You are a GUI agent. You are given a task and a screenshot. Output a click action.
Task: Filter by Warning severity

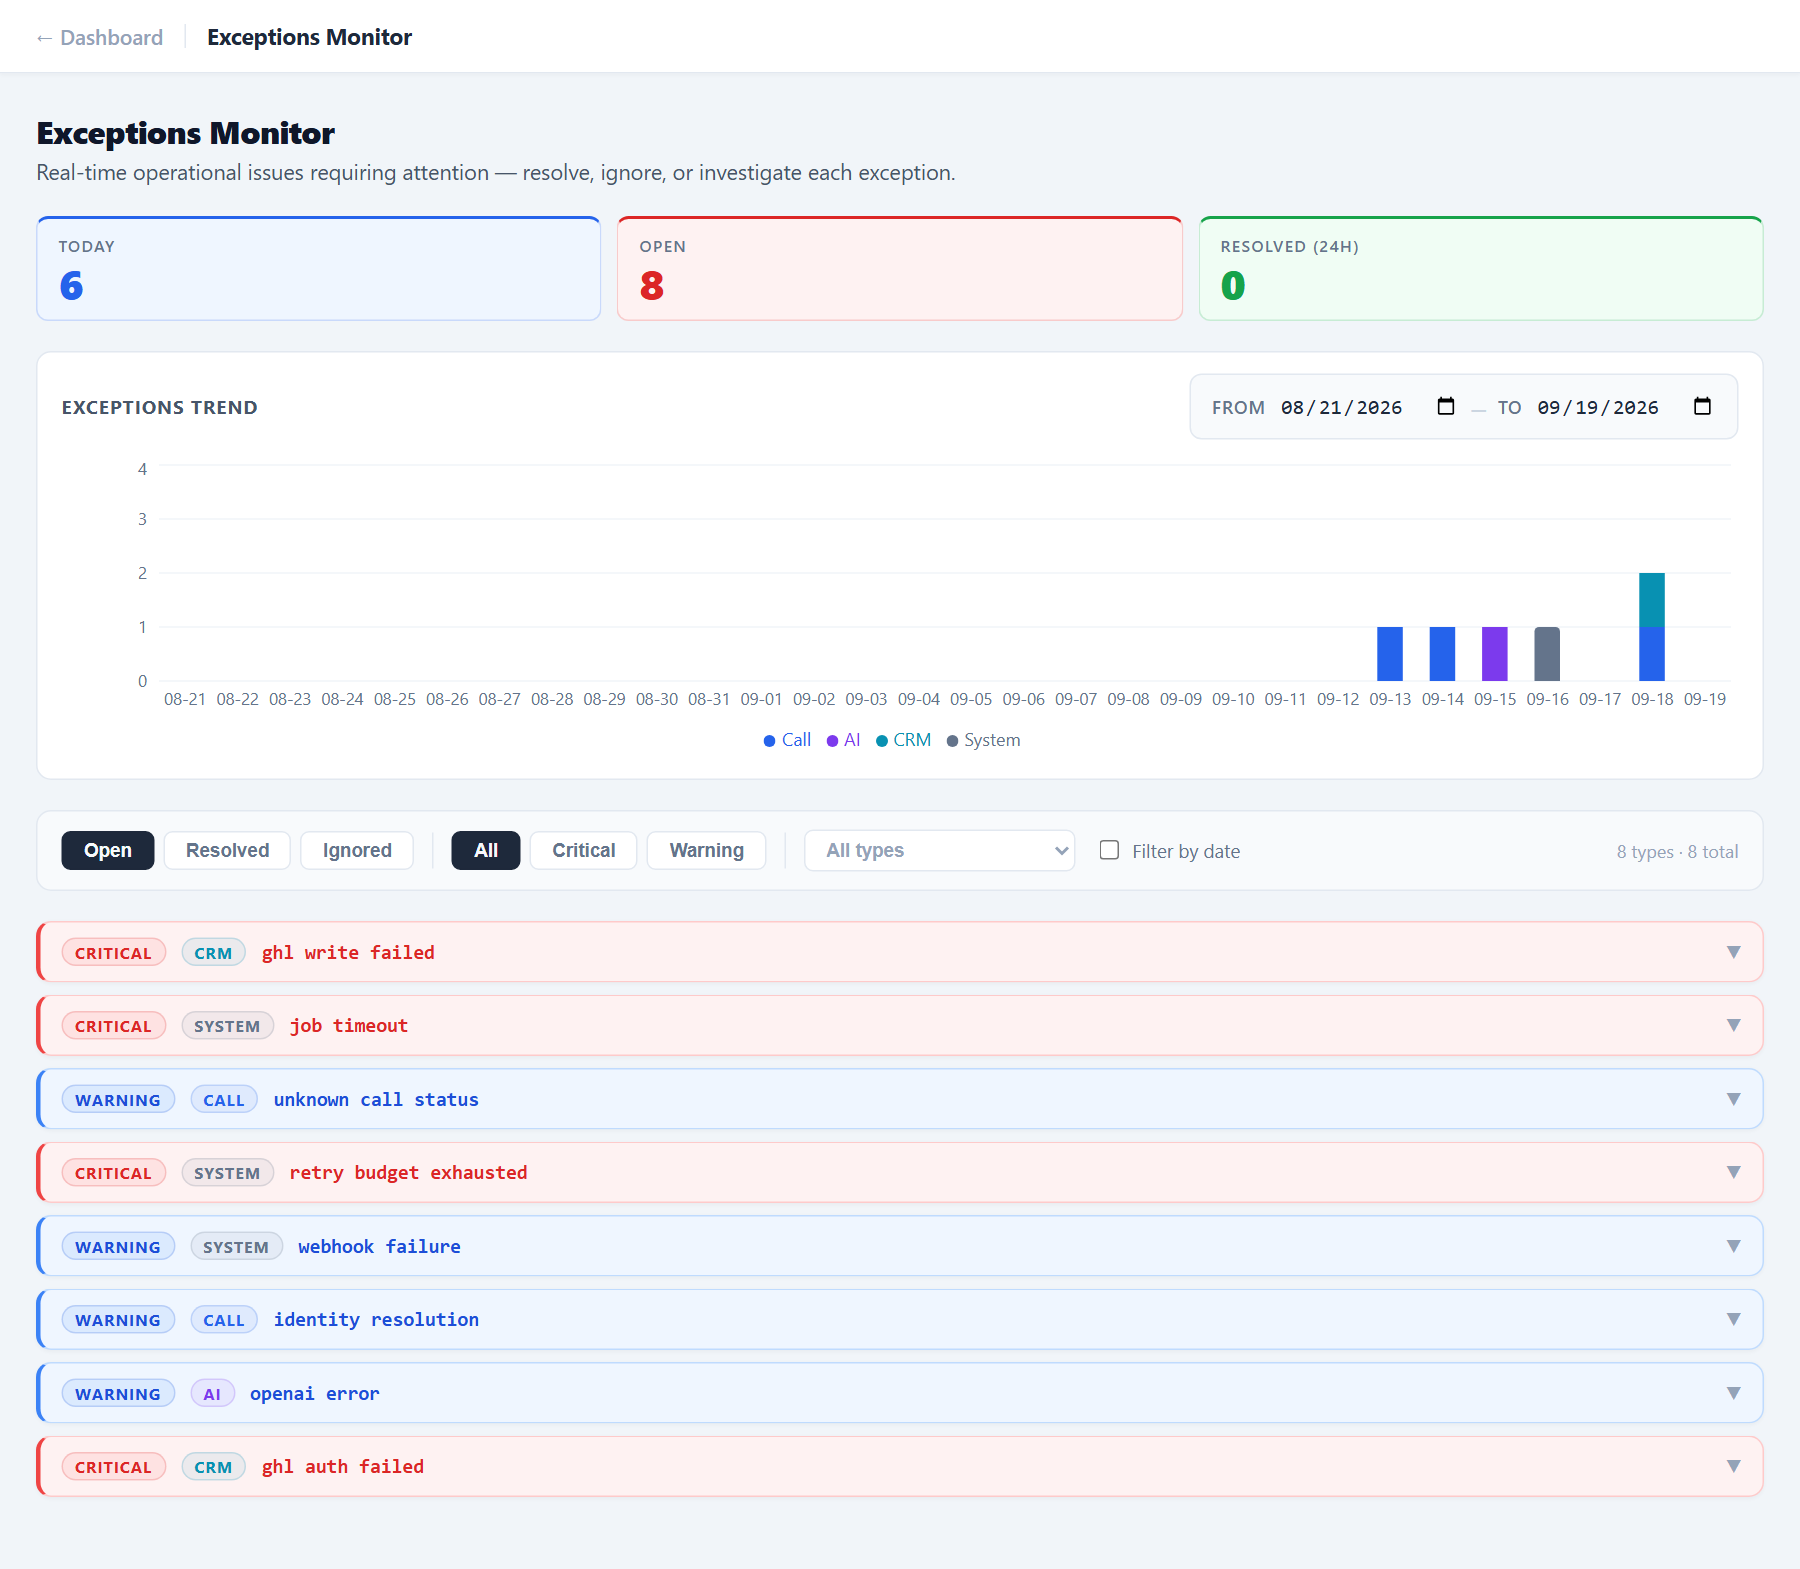706,850
